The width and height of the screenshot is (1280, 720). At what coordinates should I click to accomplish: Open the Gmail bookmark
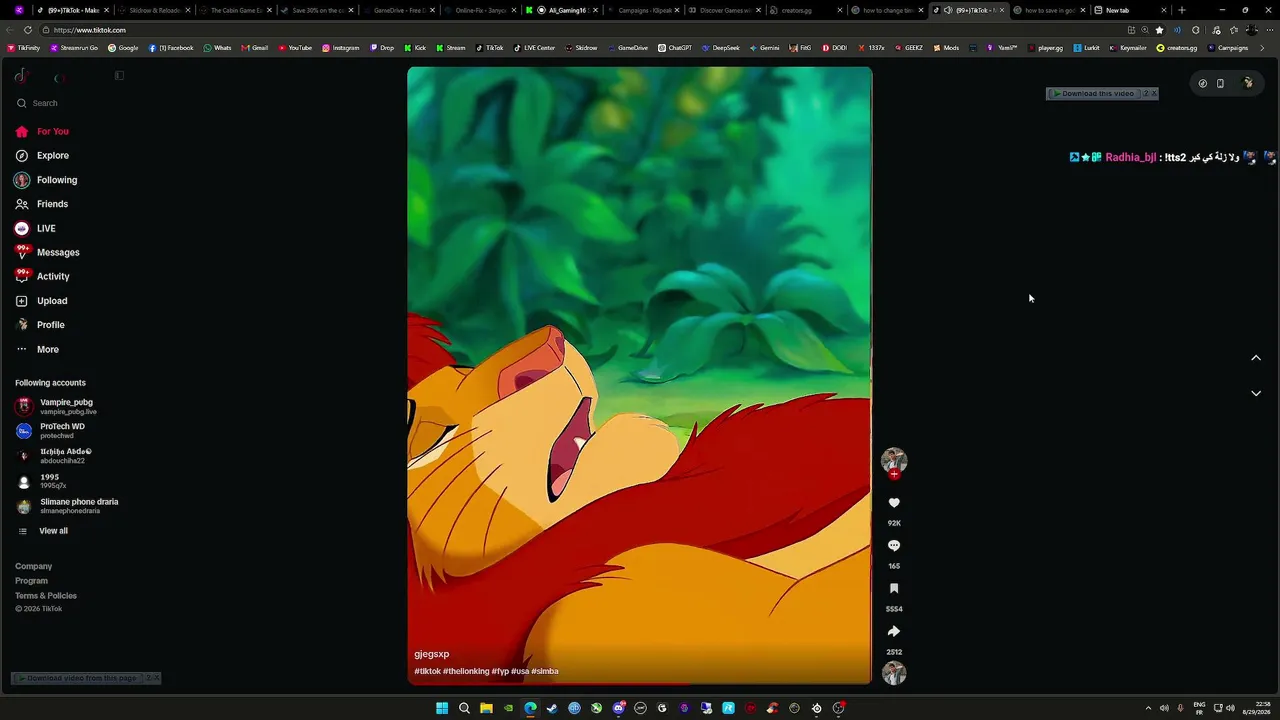click(254, 48)
